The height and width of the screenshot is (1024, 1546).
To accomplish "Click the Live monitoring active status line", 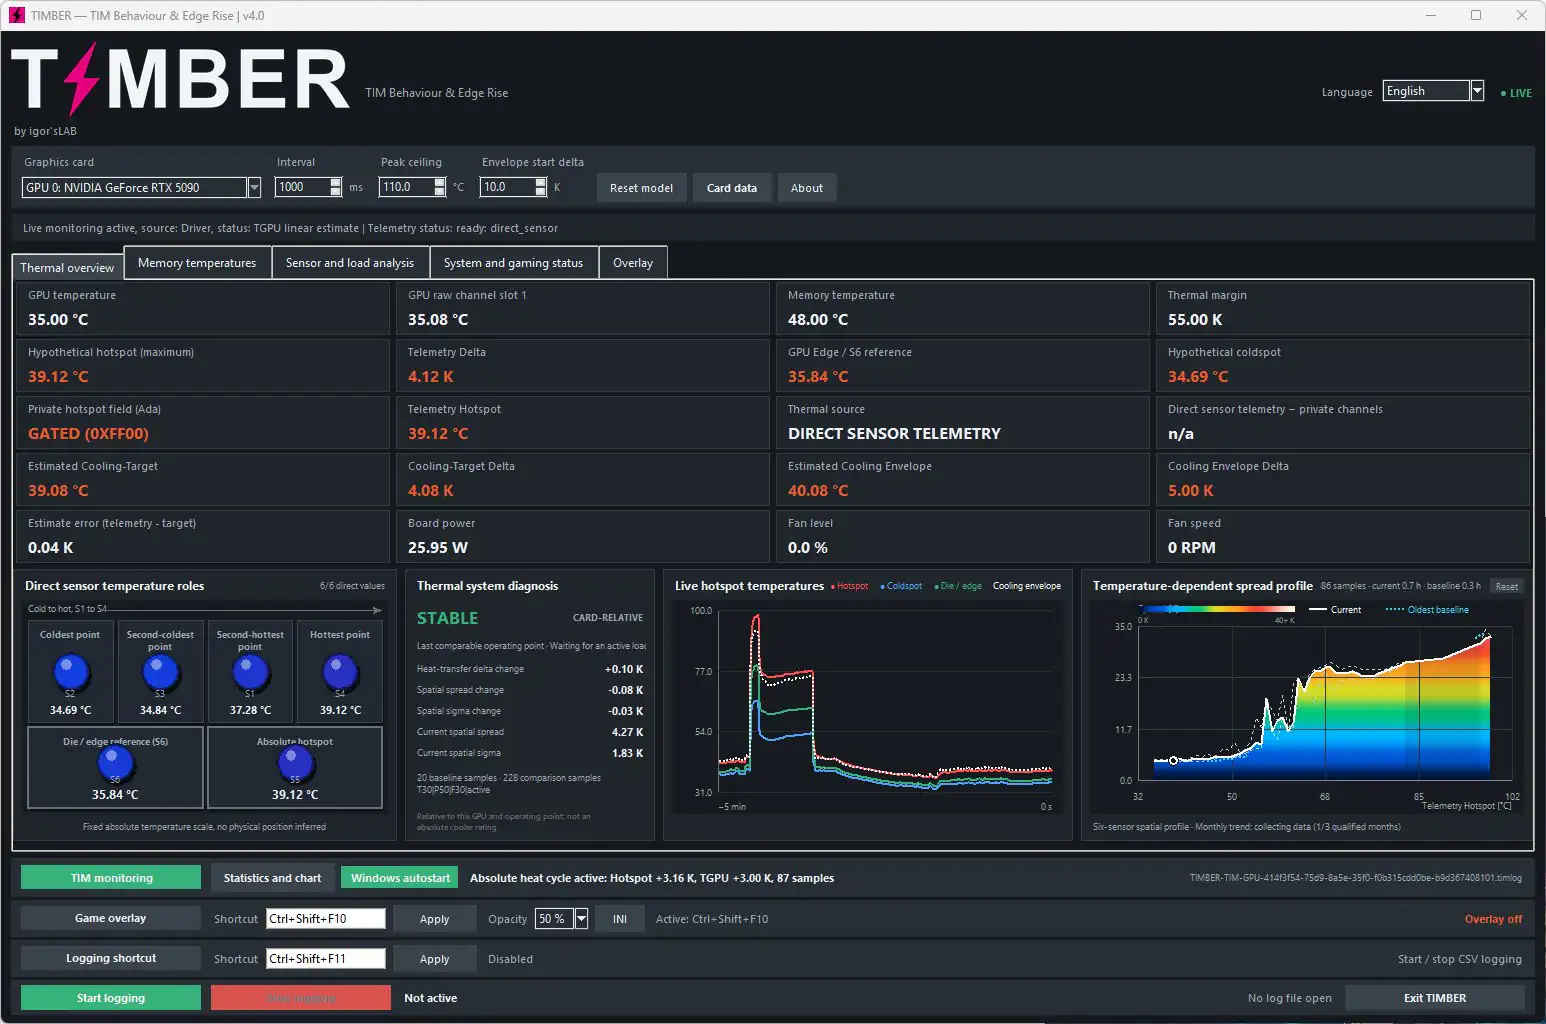I will click(290, 228).
